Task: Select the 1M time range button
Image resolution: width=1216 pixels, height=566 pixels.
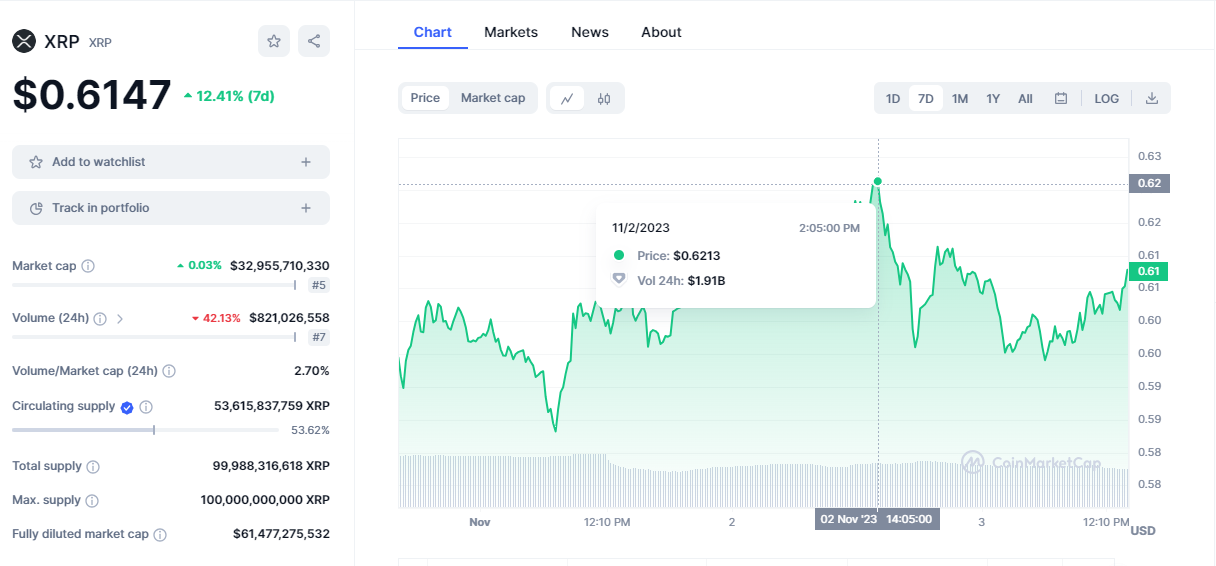Action: (x=960, y=98)
